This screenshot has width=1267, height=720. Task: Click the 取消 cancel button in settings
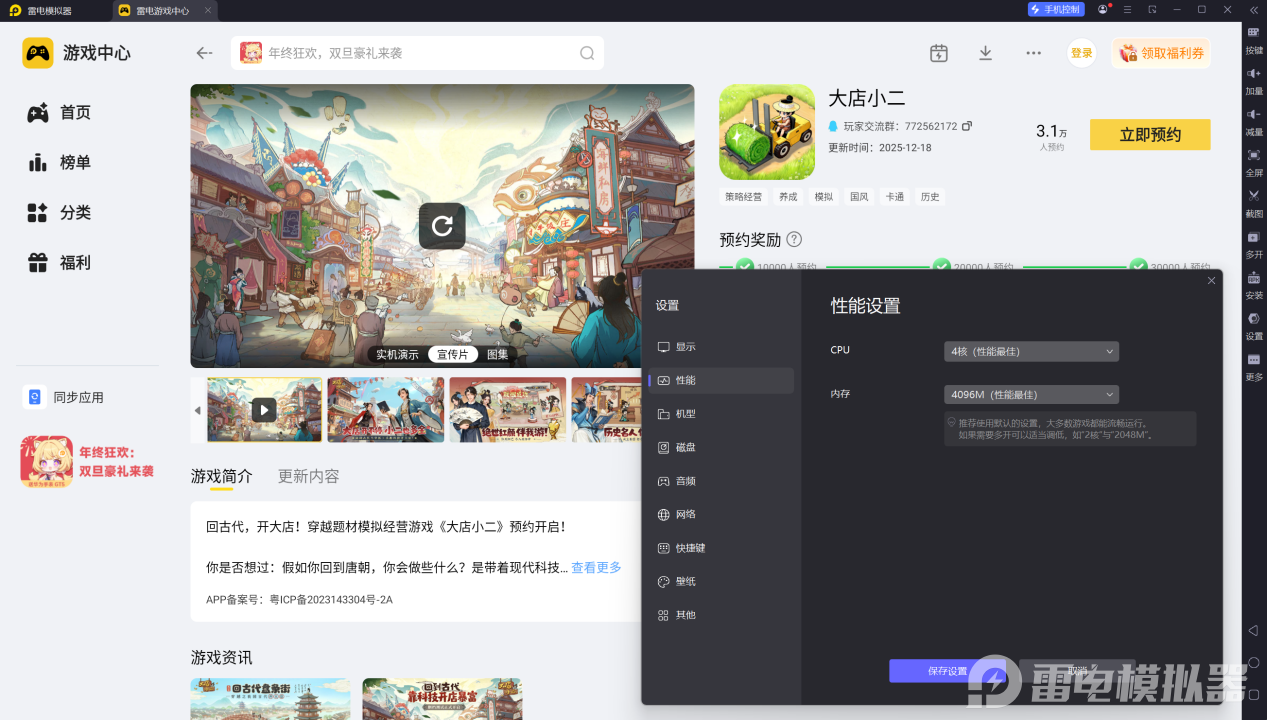coord(1077,671)
